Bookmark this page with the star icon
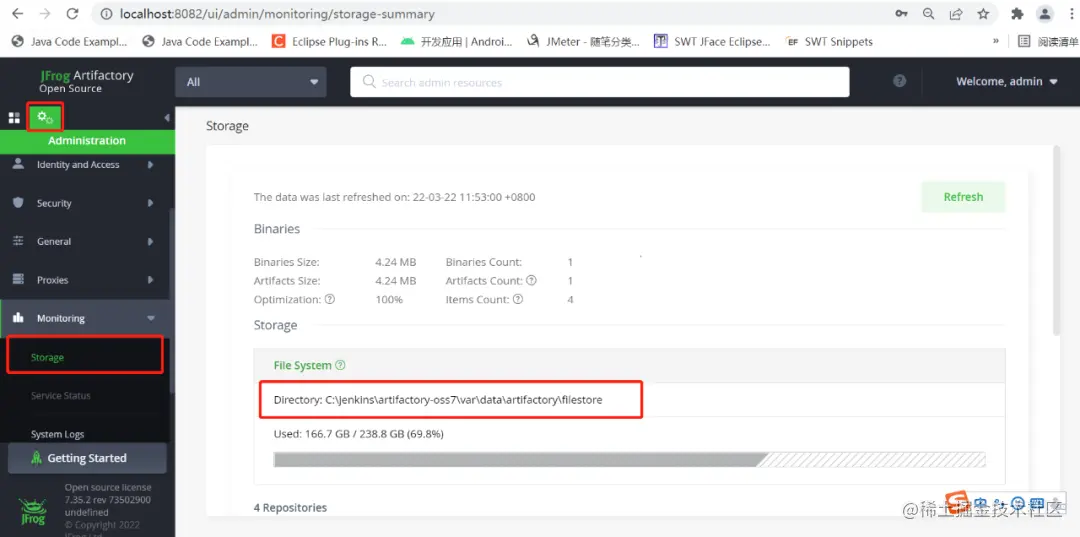 [984, 14]
